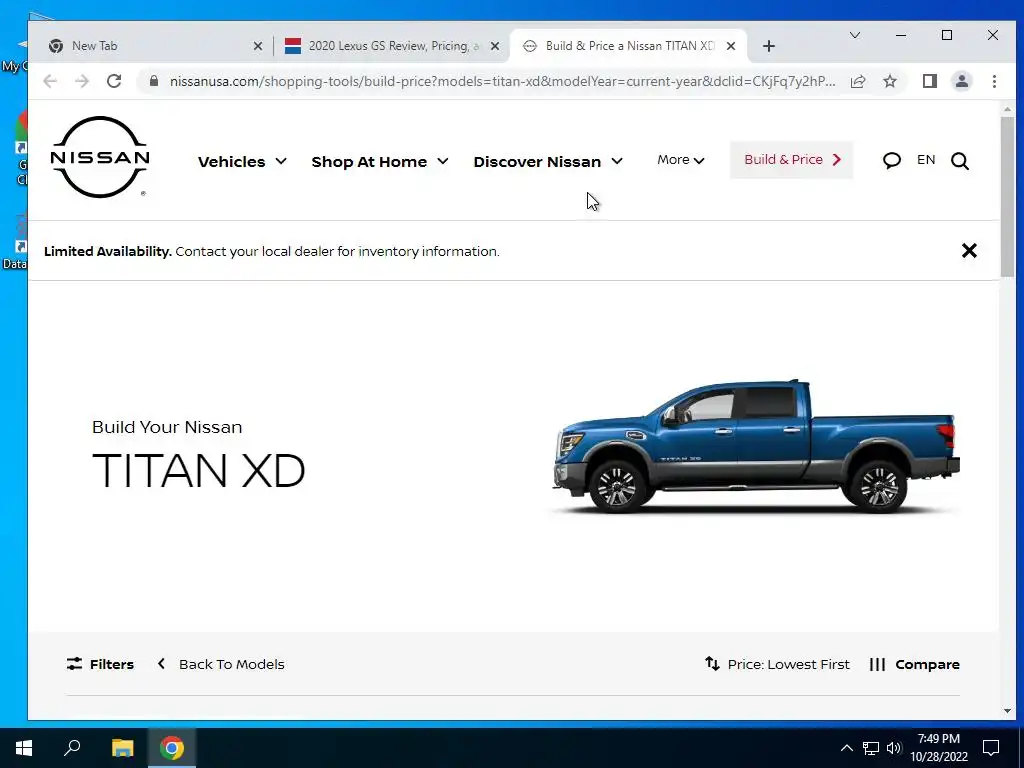The image size is (1024, 768).
Task: Click the scrollbar down arrow
Action: click(1007, 711)
